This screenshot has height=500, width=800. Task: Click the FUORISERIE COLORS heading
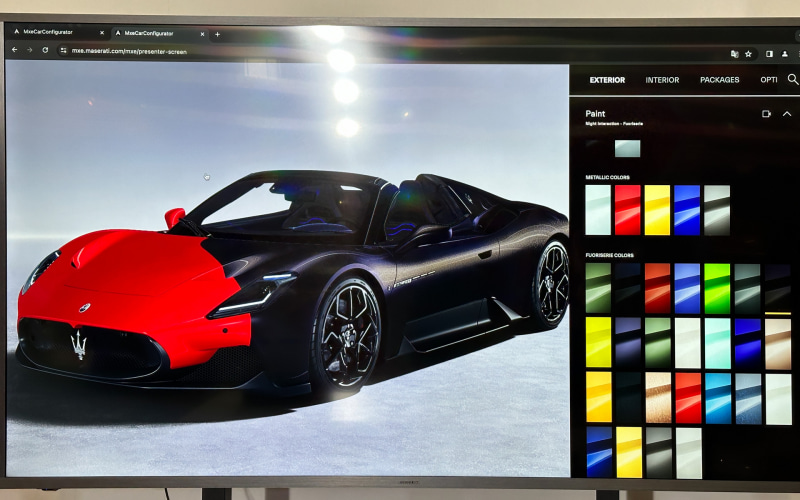coord(609,255)
